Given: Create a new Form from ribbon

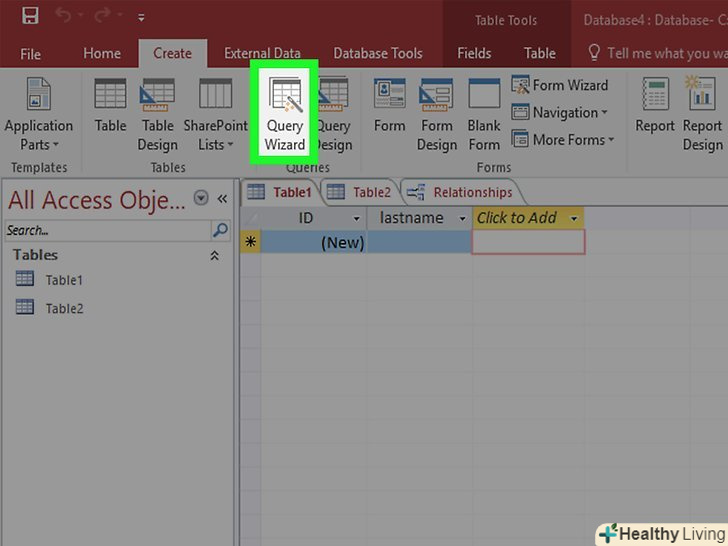Looking at the screenshot, I should (x=390, y=106).
